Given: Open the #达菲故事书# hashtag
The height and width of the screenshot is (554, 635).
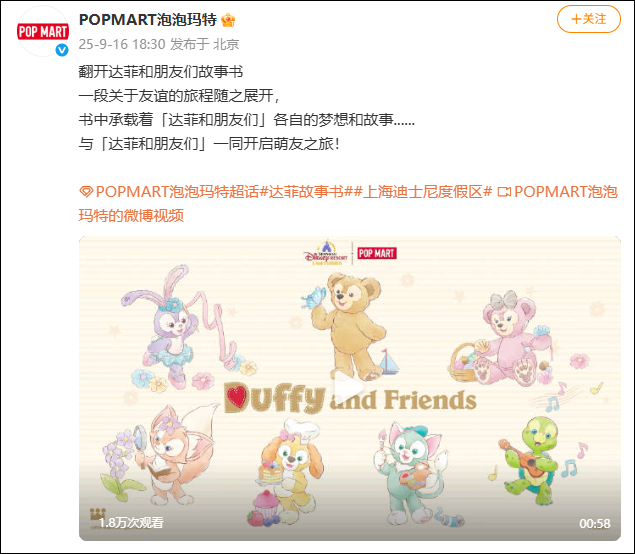Looking at the screenshot, I should (x=306, y=192).
